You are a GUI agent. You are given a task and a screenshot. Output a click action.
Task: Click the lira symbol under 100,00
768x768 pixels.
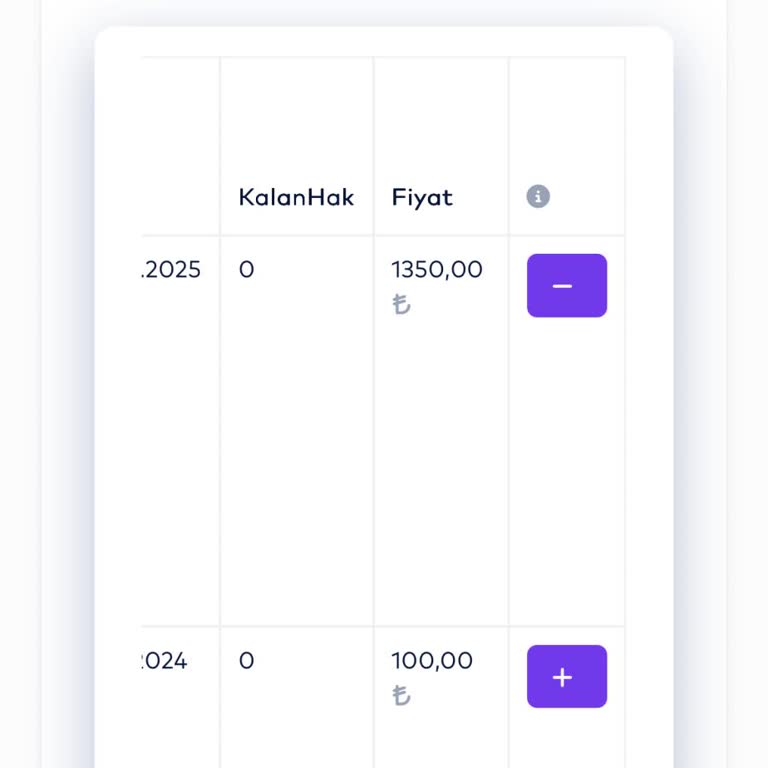click(402, 695)
